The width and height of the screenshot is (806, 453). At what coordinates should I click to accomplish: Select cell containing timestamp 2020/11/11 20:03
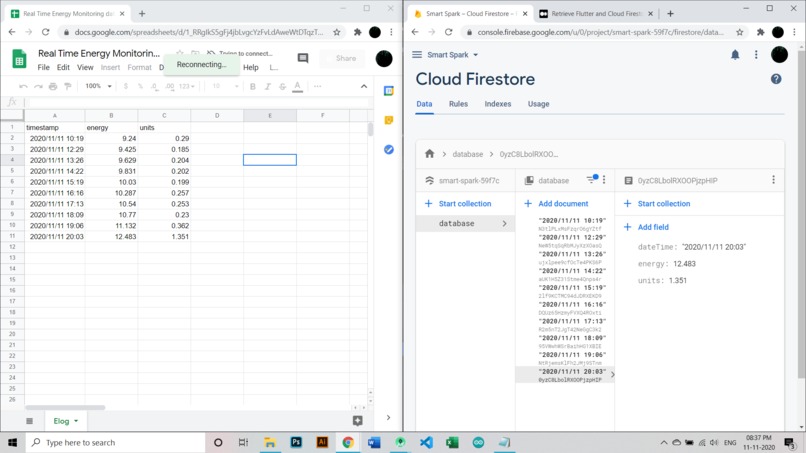coord(54,237)
